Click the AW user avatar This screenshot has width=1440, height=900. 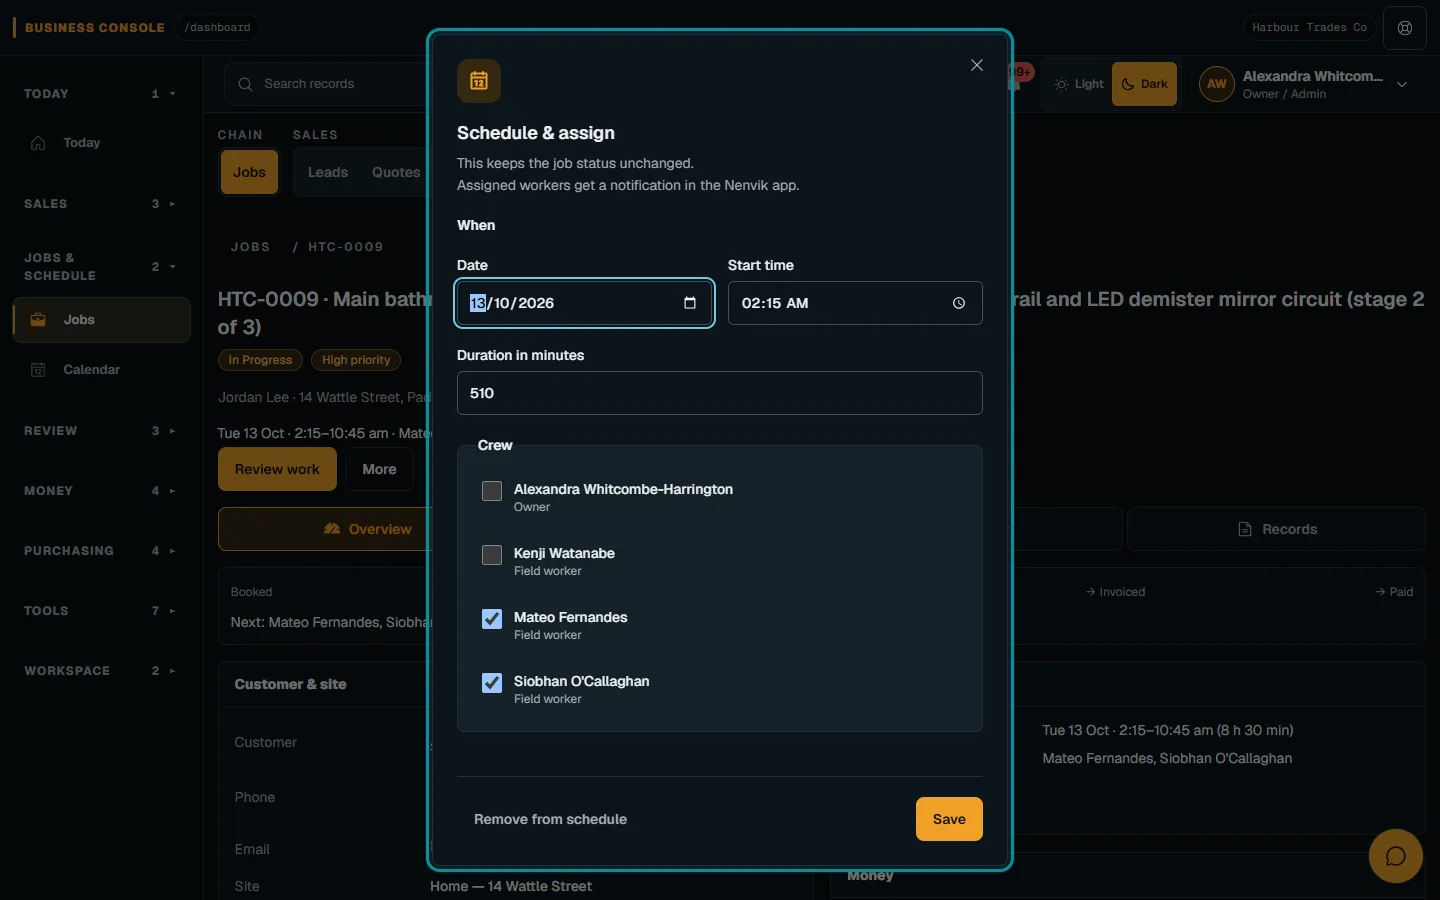pyautogui.click(x=1216, y=84)
